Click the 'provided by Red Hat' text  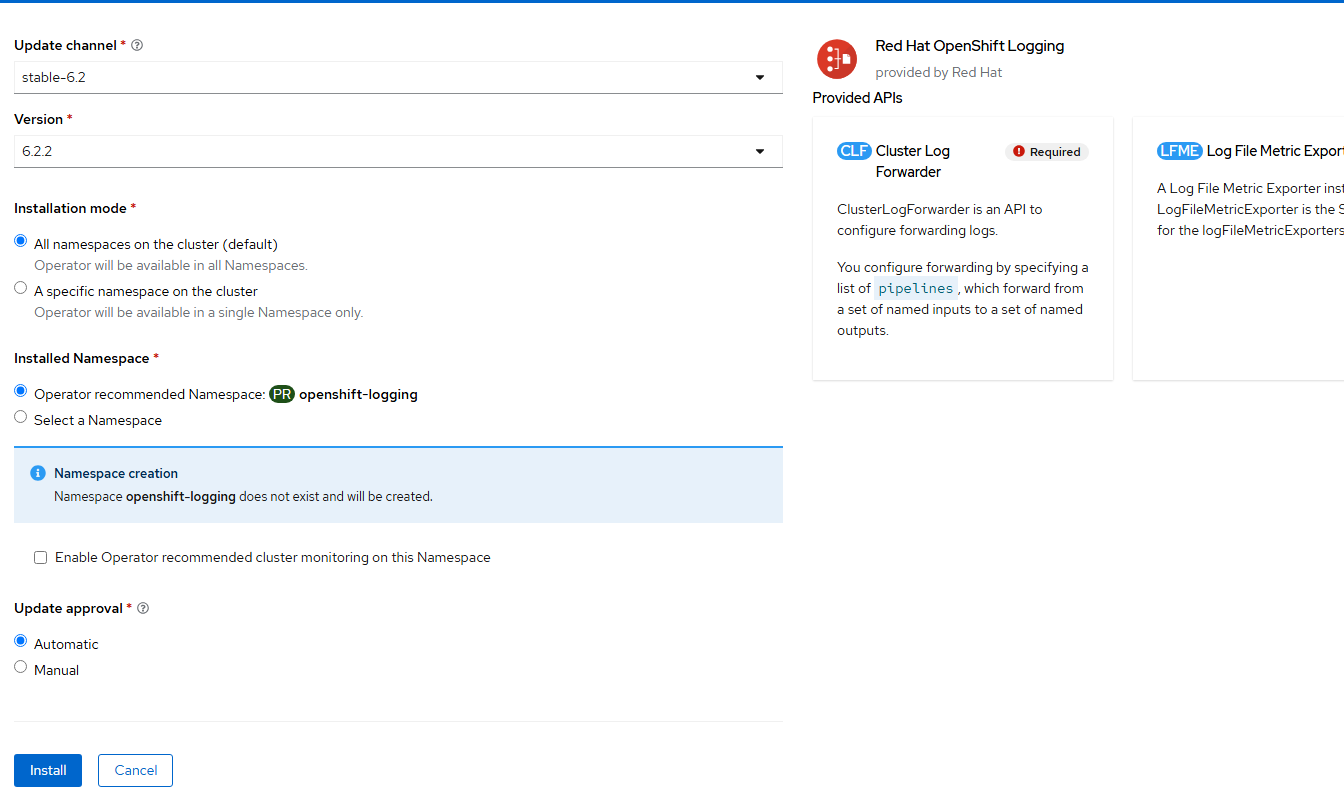pyautogui.click(x=938, y=72)
